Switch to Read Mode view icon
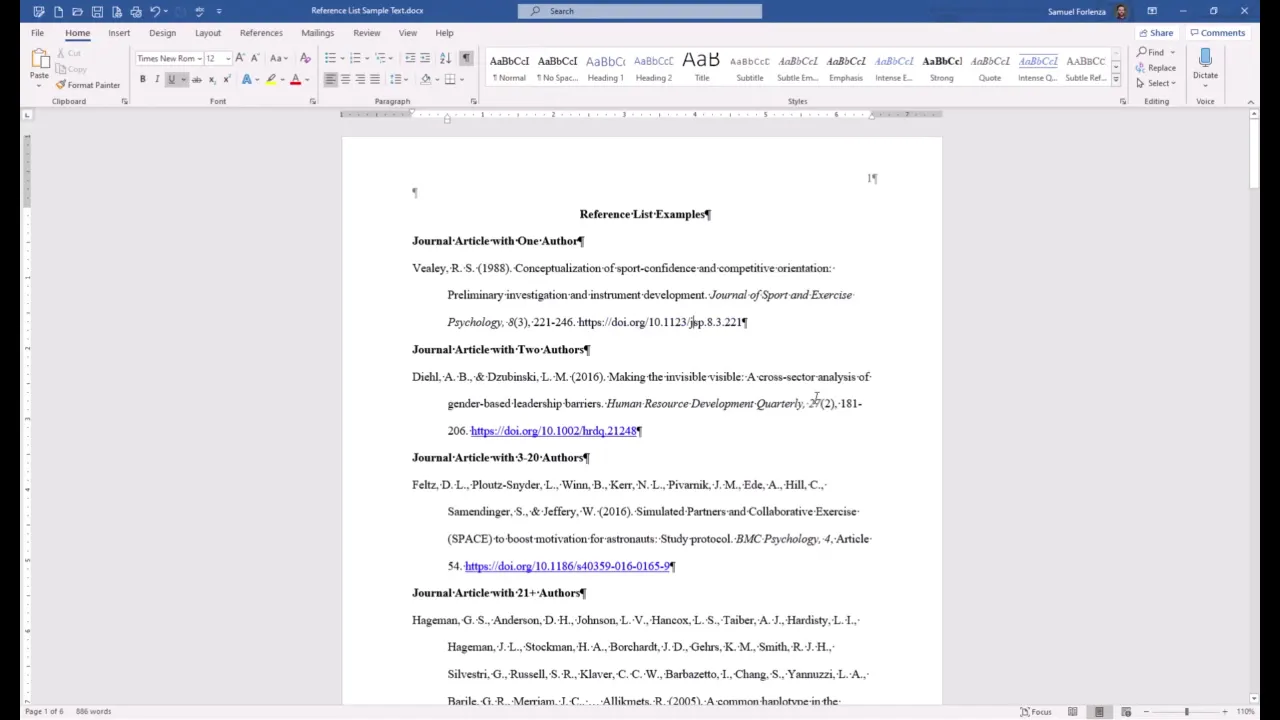The width and height of the screenshot is (1280, 720). 1072,711
